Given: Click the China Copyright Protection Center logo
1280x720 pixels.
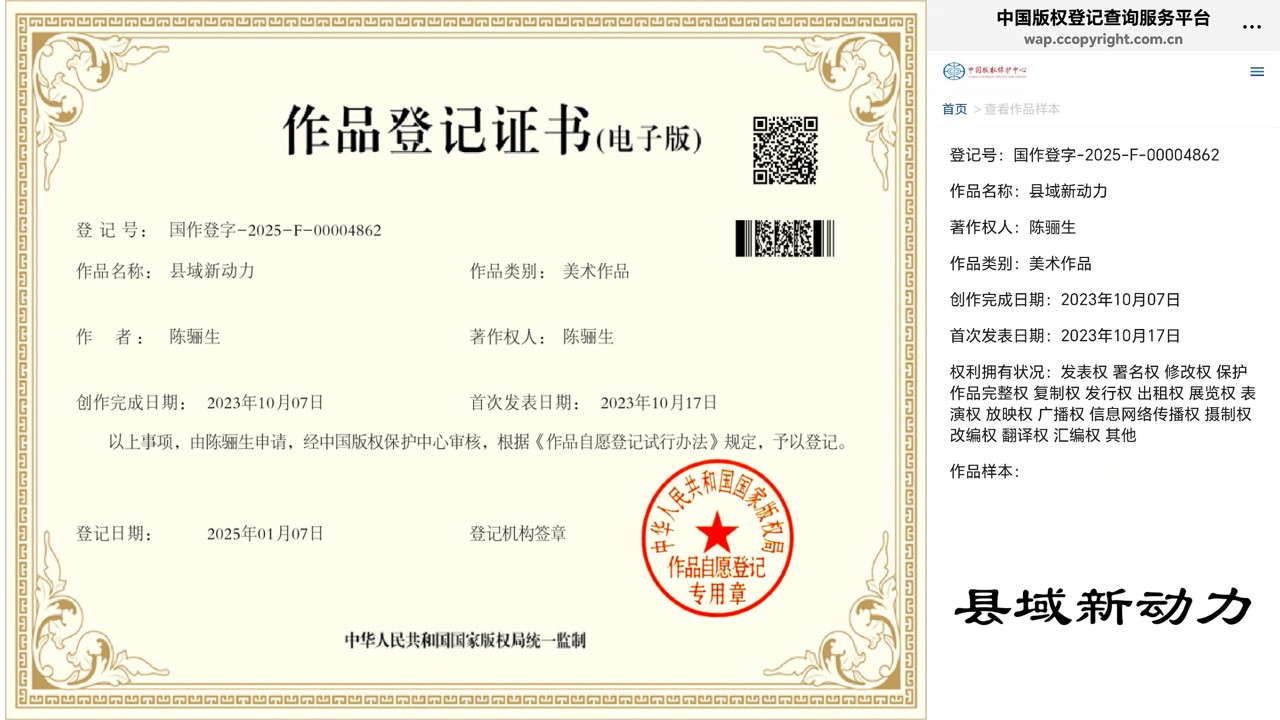Looking at the screenshot, I should point(984,71).
